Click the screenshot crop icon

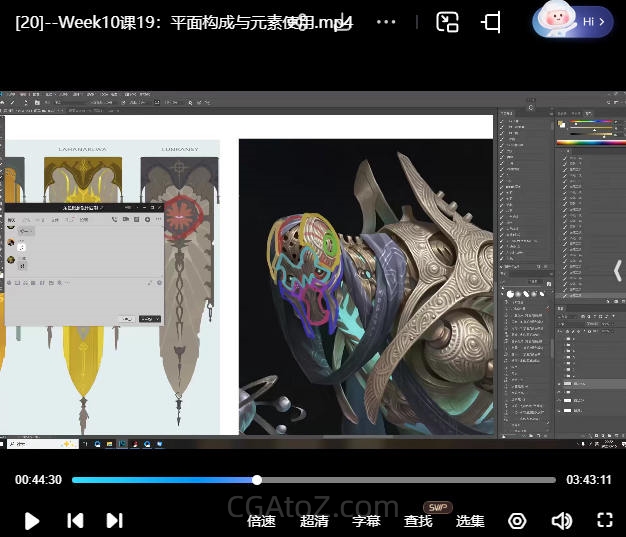491,22
